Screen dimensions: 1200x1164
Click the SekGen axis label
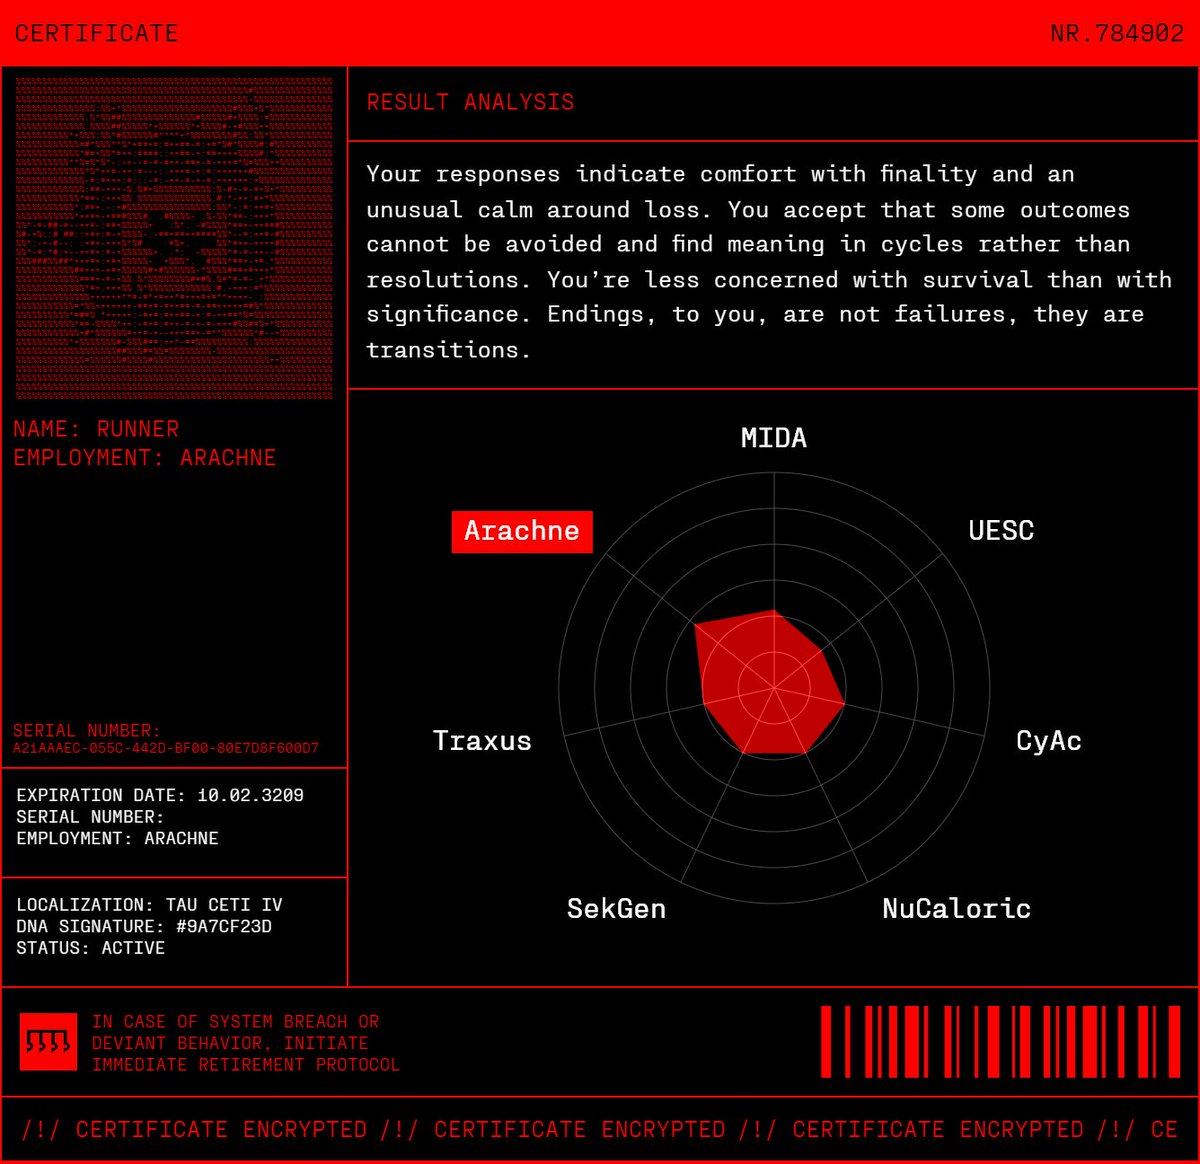pos(616,908)
